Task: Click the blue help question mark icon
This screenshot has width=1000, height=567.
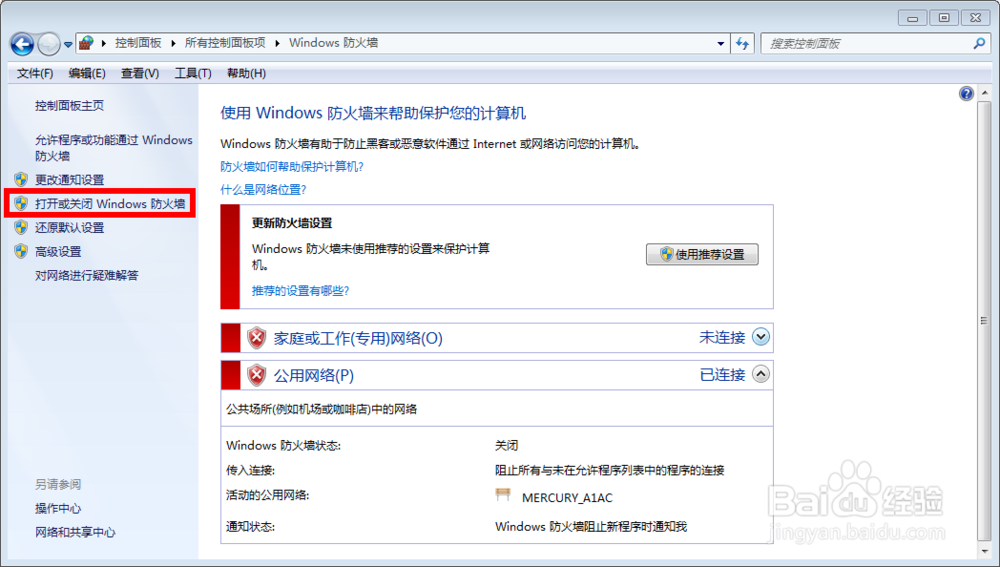Action: pyautogui.click(x=966, y=94)
